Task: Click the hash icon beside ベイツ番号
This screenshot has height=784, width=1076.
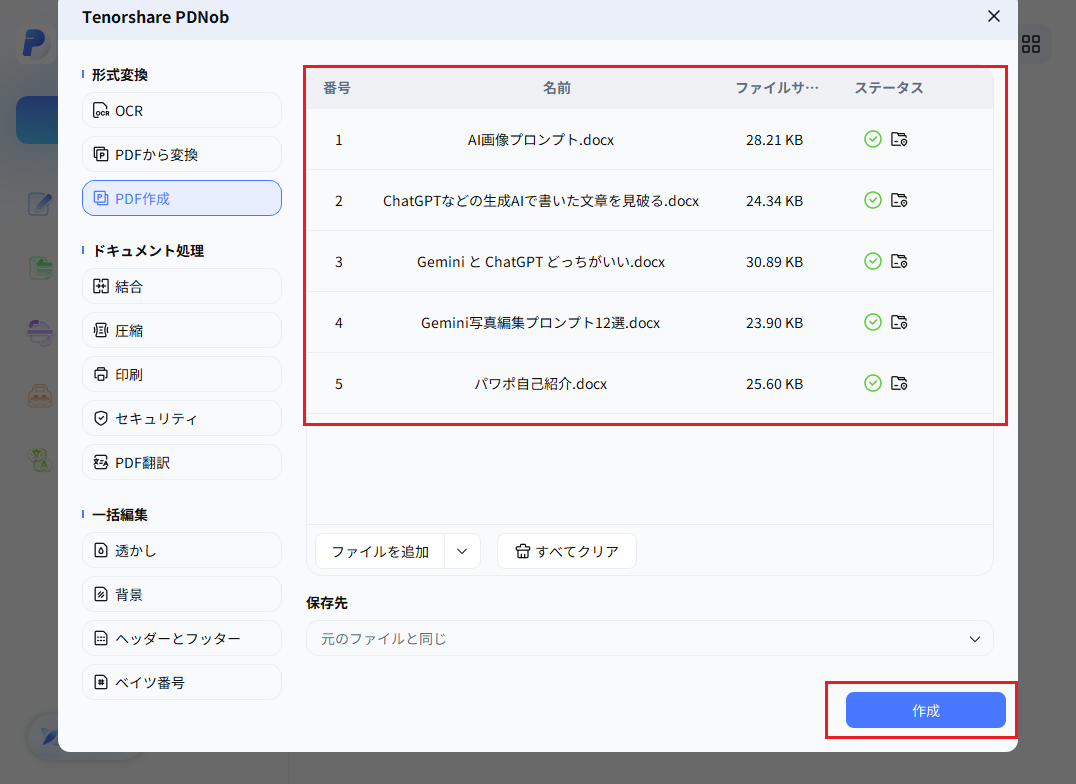Action: click(x=101, y=682)
